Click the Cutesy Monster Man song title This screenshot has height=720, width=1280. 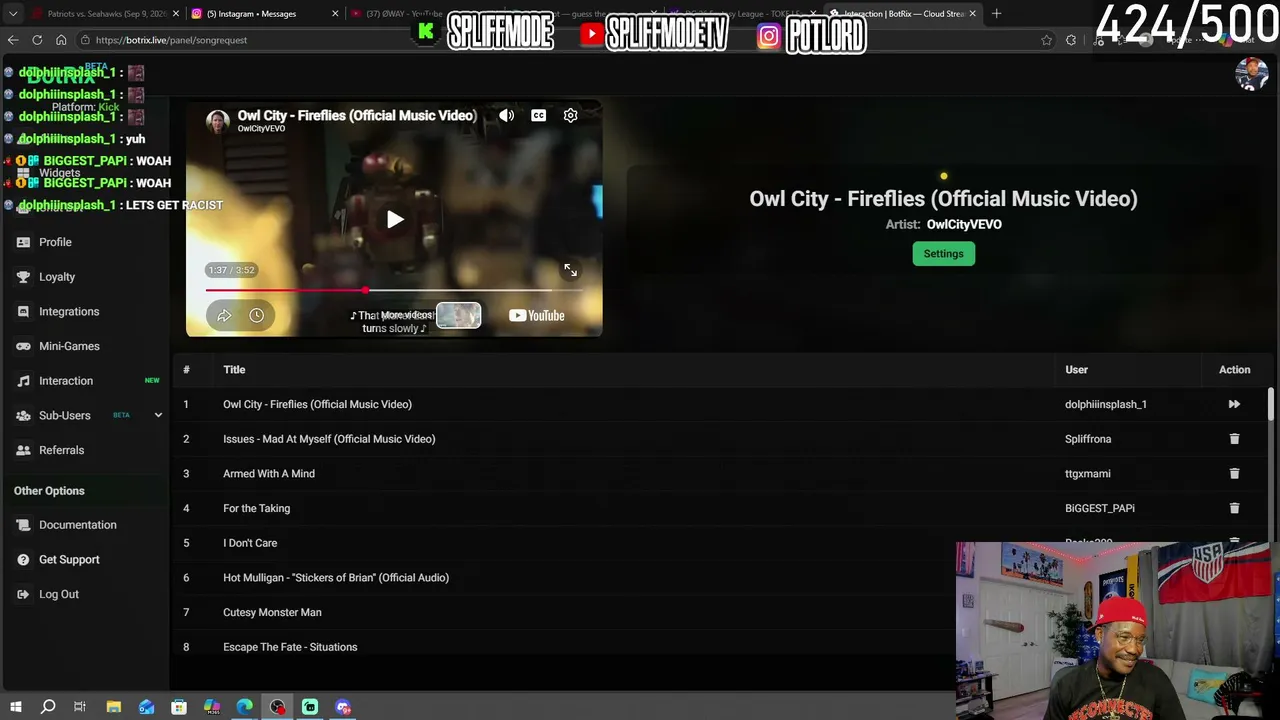click(x=272, y=612)
